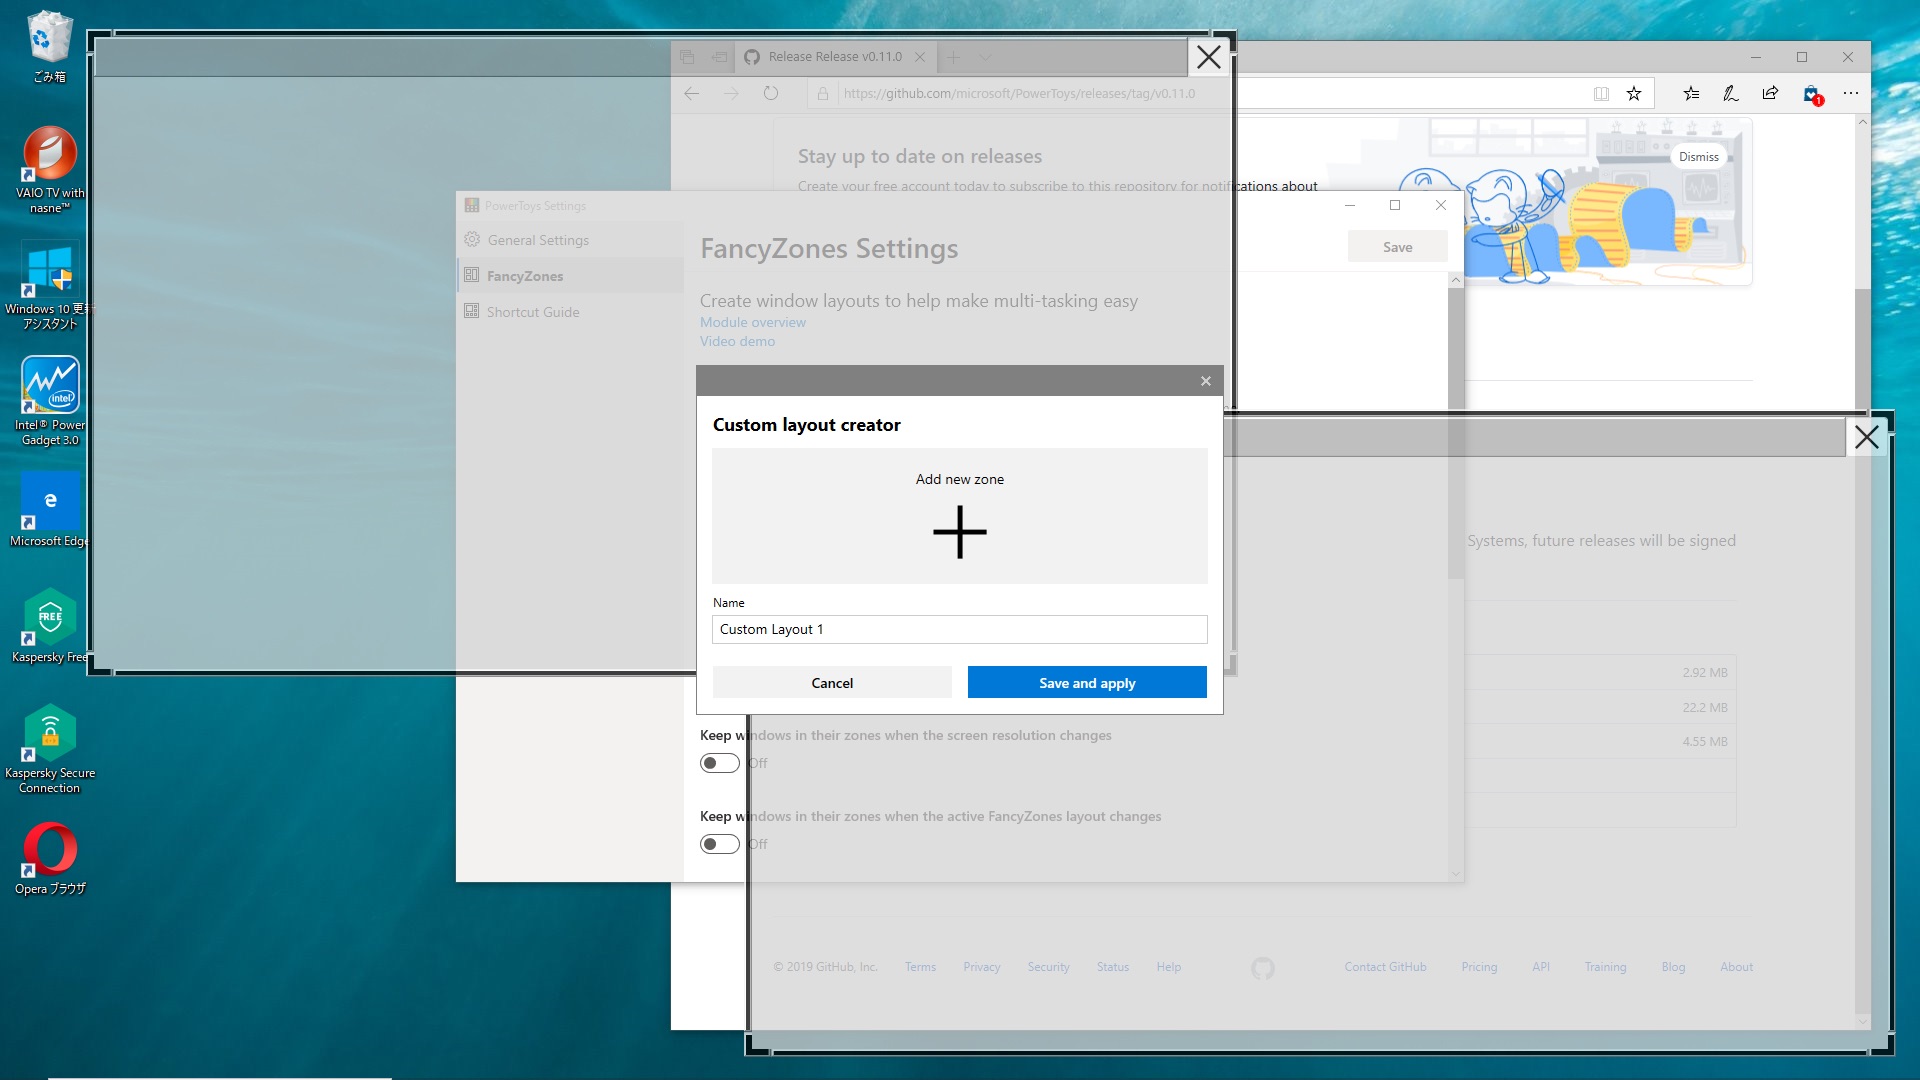Select the 4.55 MB asset size text
Screen dimensions: 1920x1080
click(x=1704, y=742)
